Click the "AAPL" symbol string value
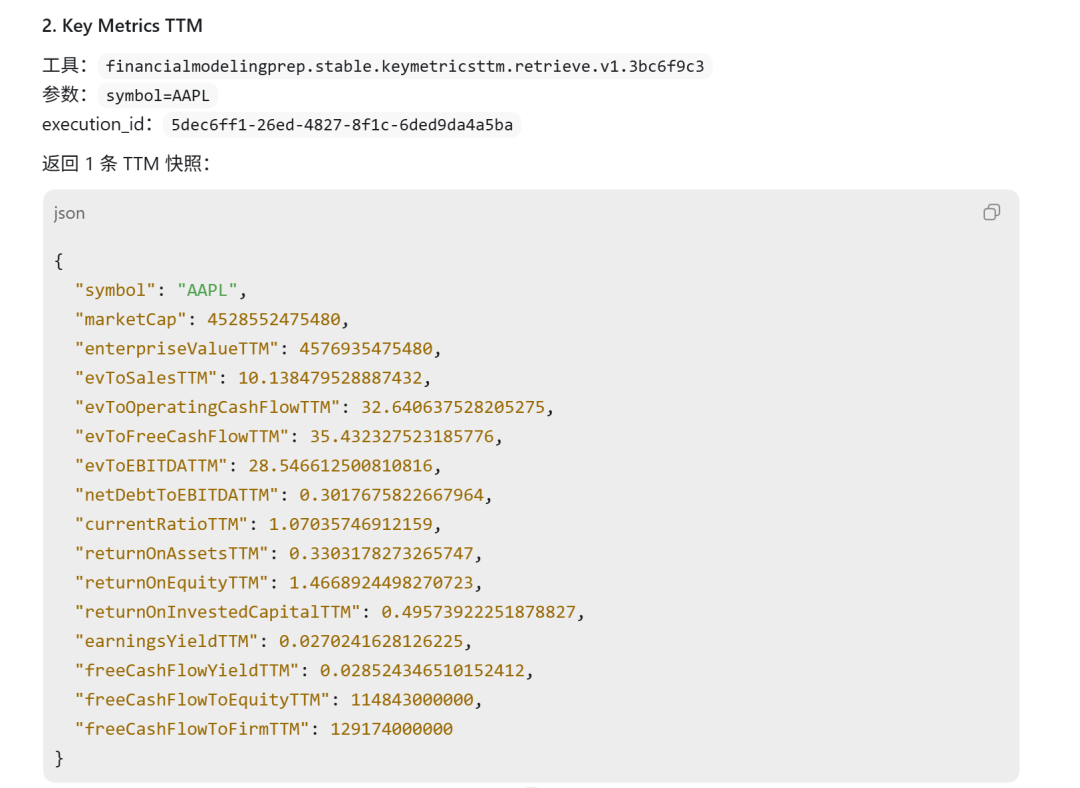1080x788 pixels. [207, 290]
